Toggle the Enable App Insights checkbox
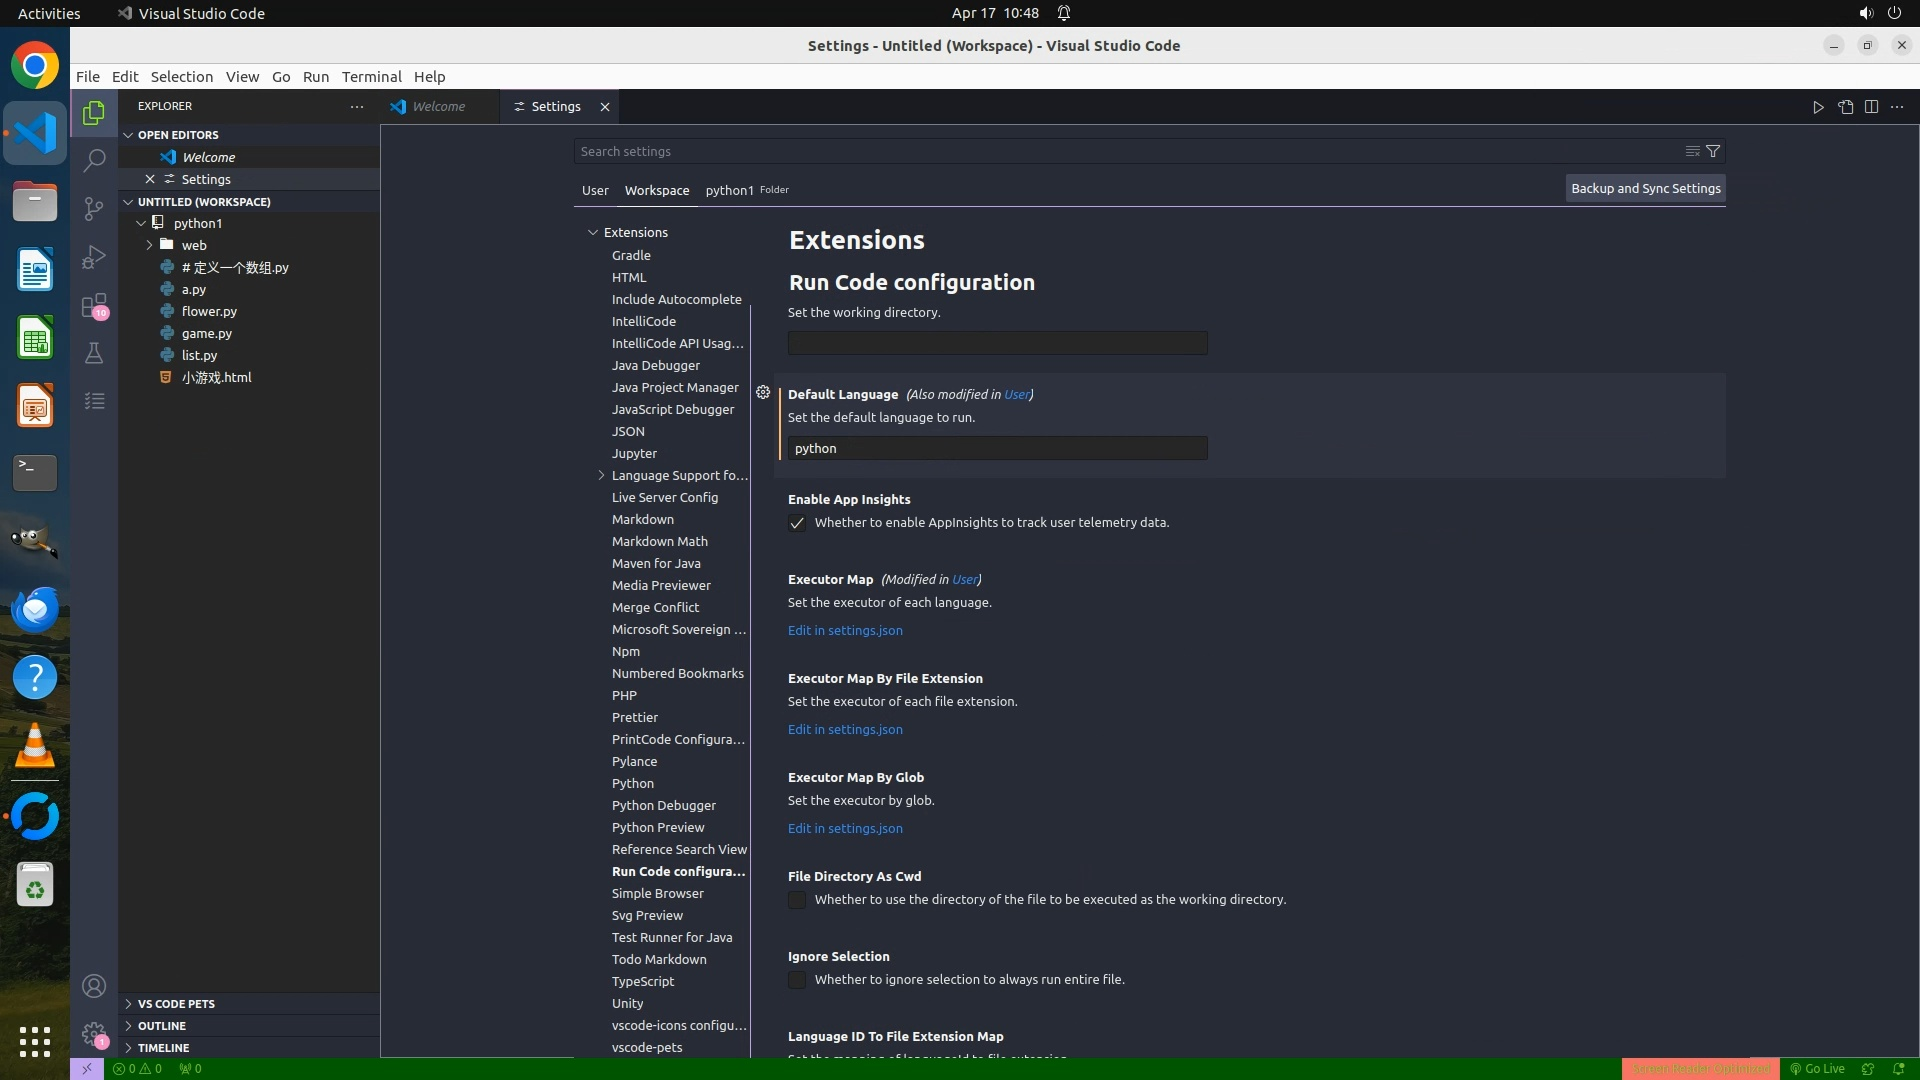Image resolution: width=1920 pixels, height=1080 pixels. [x=797, y=523]
